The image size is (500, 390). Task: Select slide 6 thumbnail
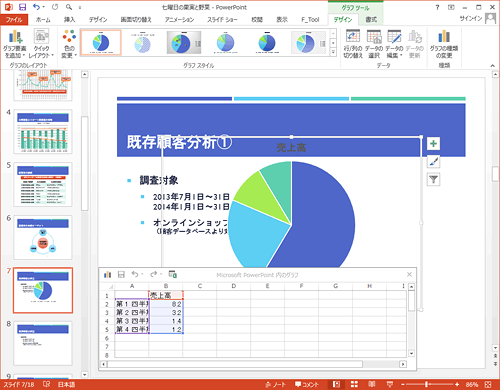(x=43, y=237)
